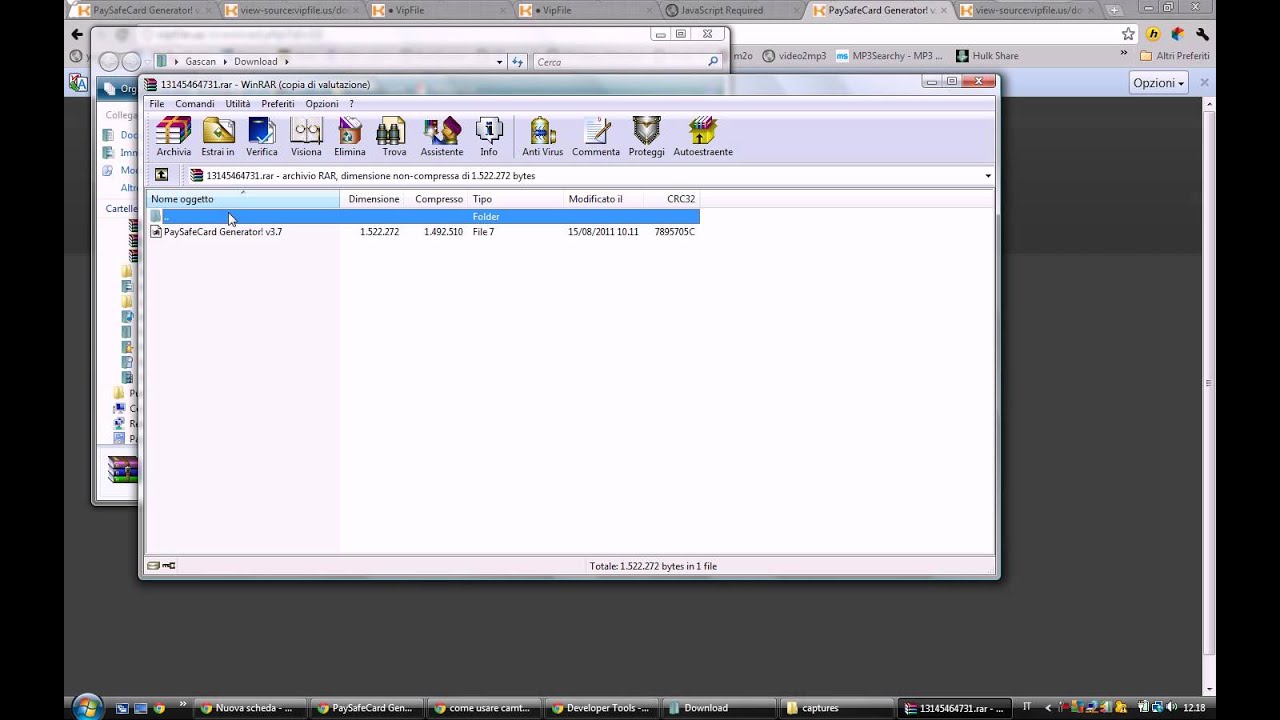
Task: Click the Estrai in extract icon
Action: click(x=218, y=137)
